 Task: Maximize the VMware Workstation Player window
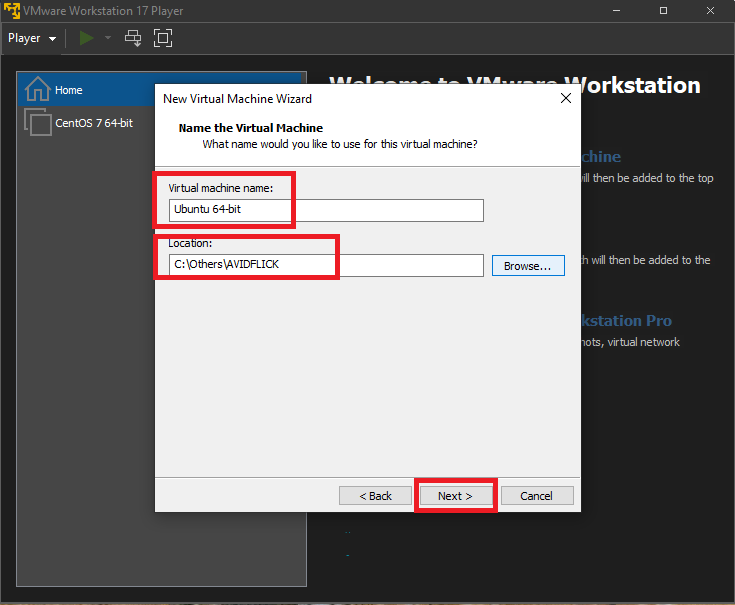(x=663, y=10)
